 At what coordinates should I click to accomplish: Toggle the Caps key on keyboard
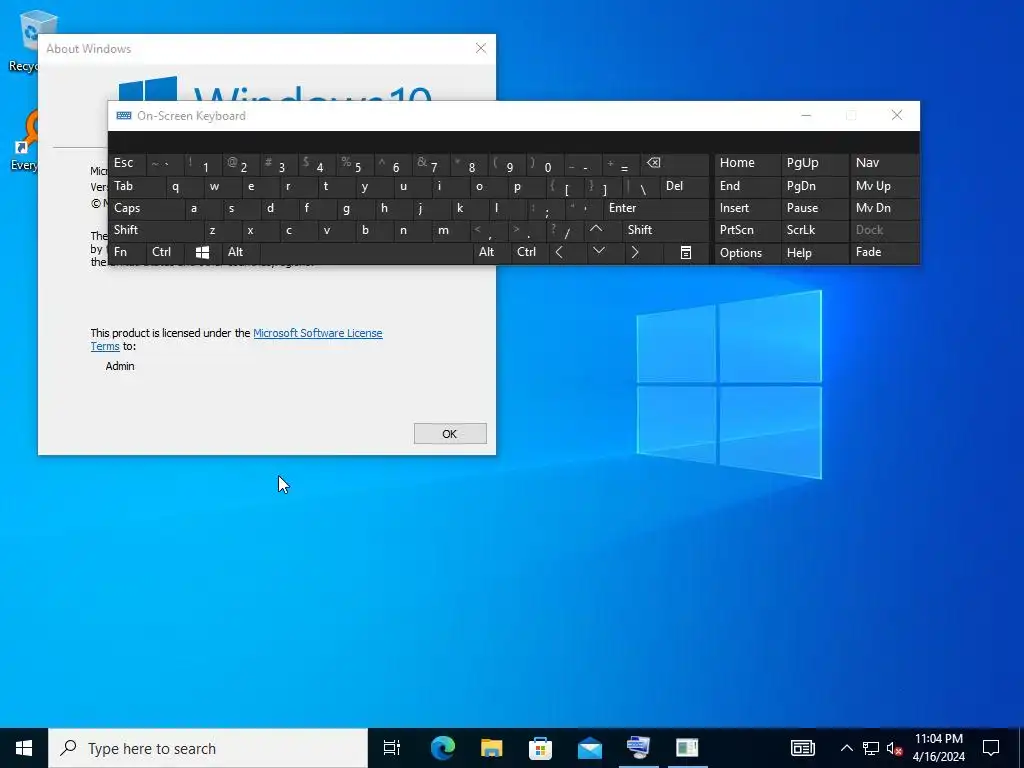pyautogui.click(x=147, y=208)
